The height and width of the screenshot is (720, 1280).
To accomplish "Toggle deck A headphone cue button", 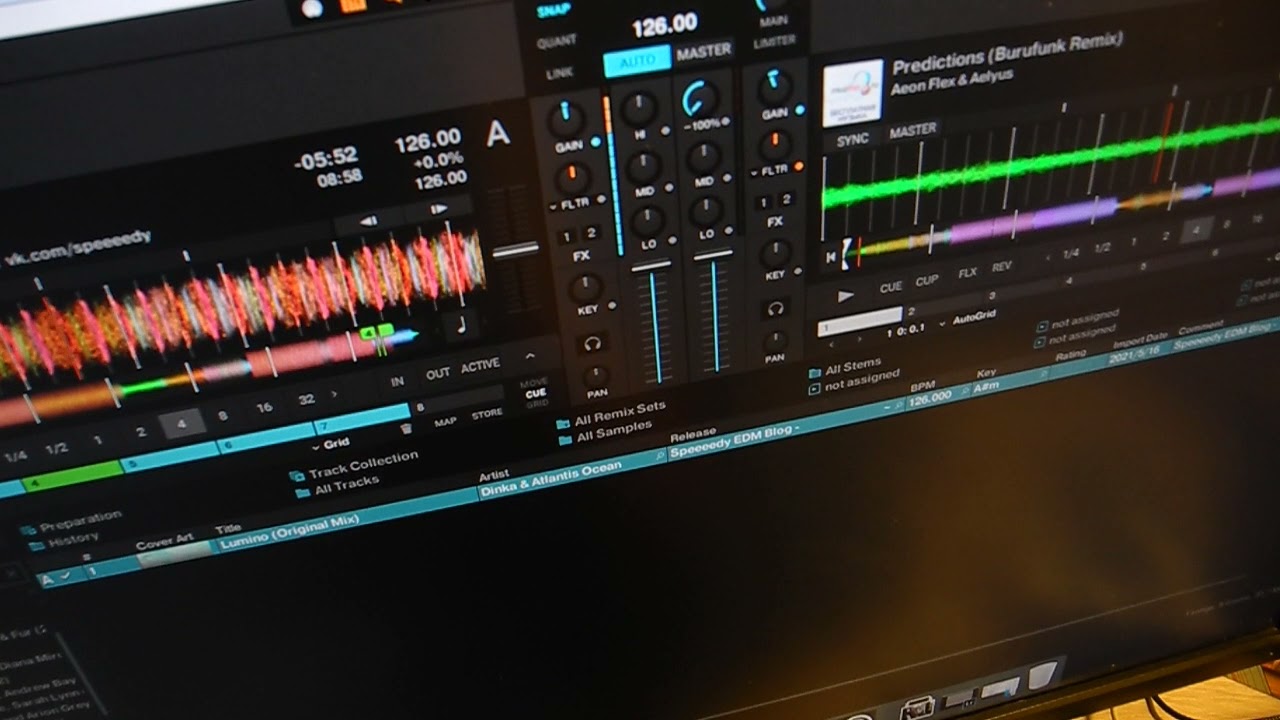I will (x=592, y=344).
